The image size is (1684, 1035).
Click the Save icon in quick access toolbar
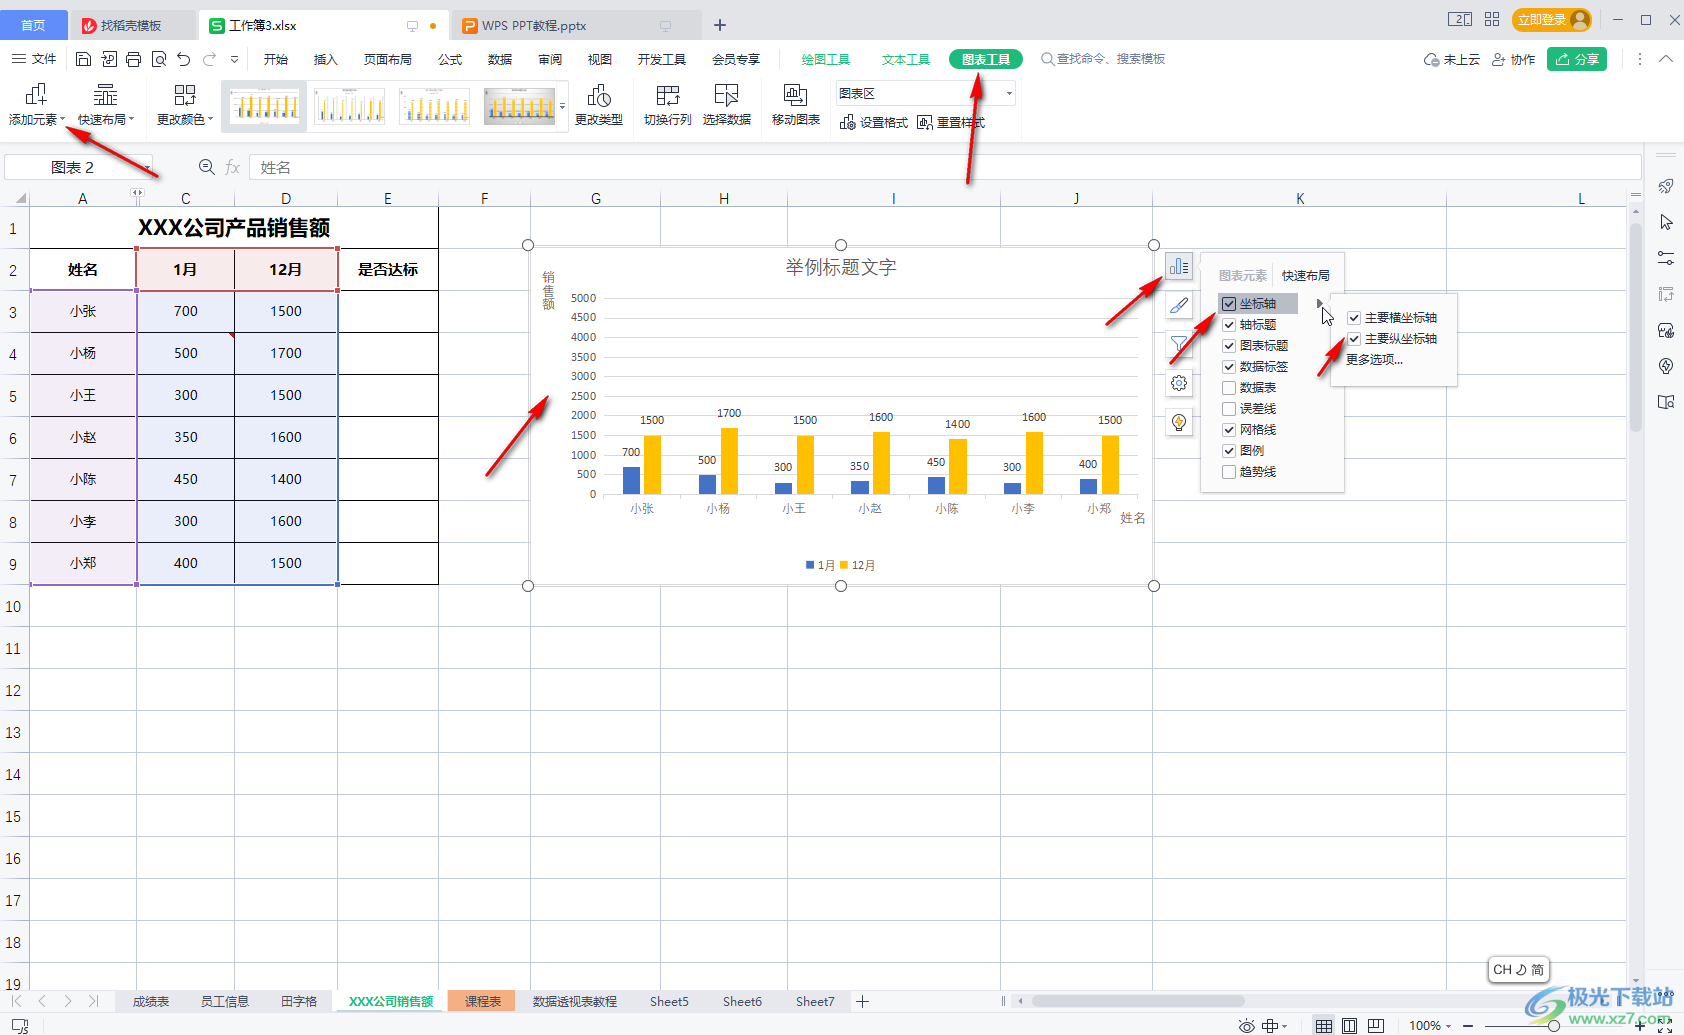[x=84, y=59]
